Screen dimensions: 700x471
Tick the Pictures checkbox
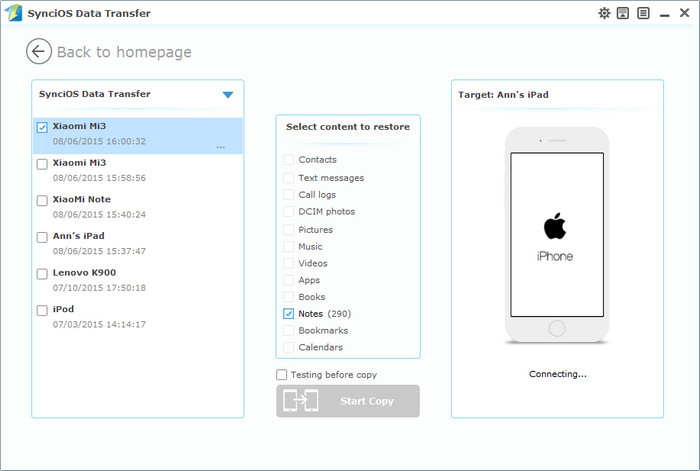point(288,230)
